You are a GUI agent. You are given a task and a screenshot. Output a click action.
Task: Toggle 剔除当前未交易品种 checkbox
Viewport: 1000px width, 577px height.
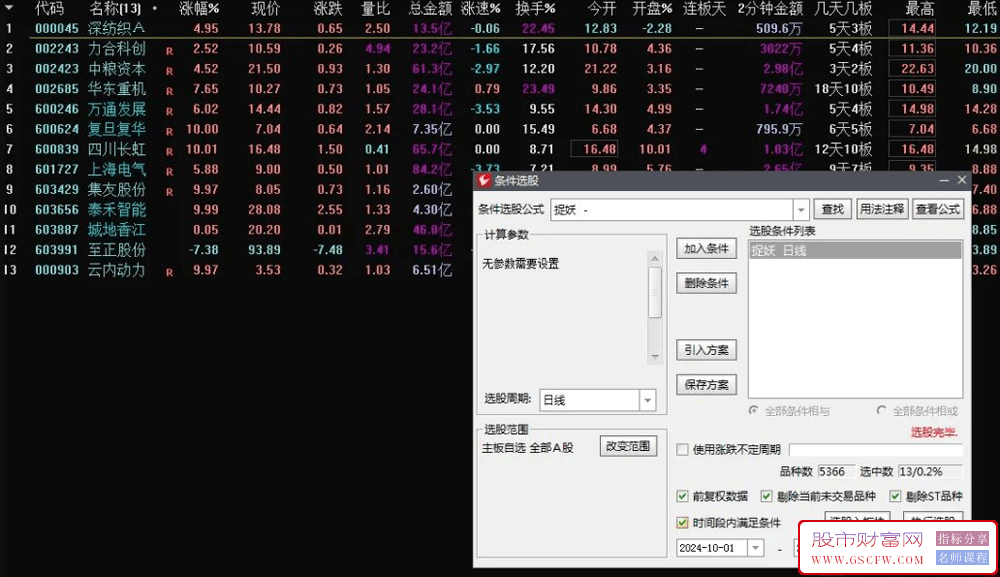pos(767,496)
